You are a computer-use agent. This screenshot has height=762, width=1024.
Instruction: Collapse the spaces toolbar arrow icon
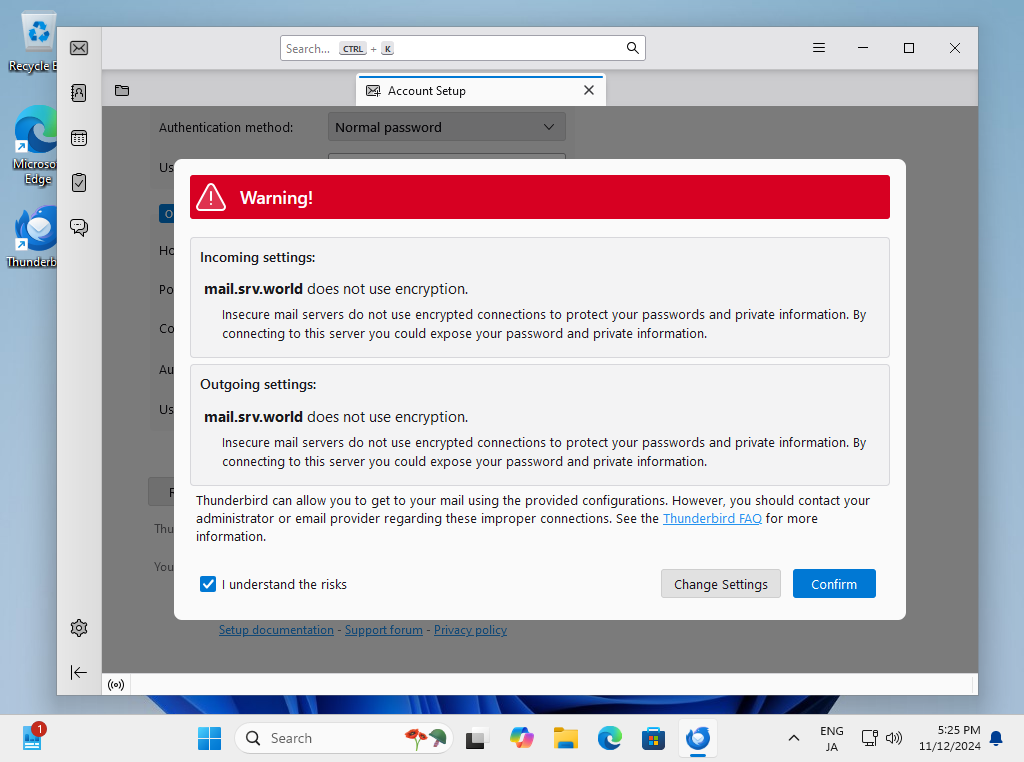(x=79, y=672)
